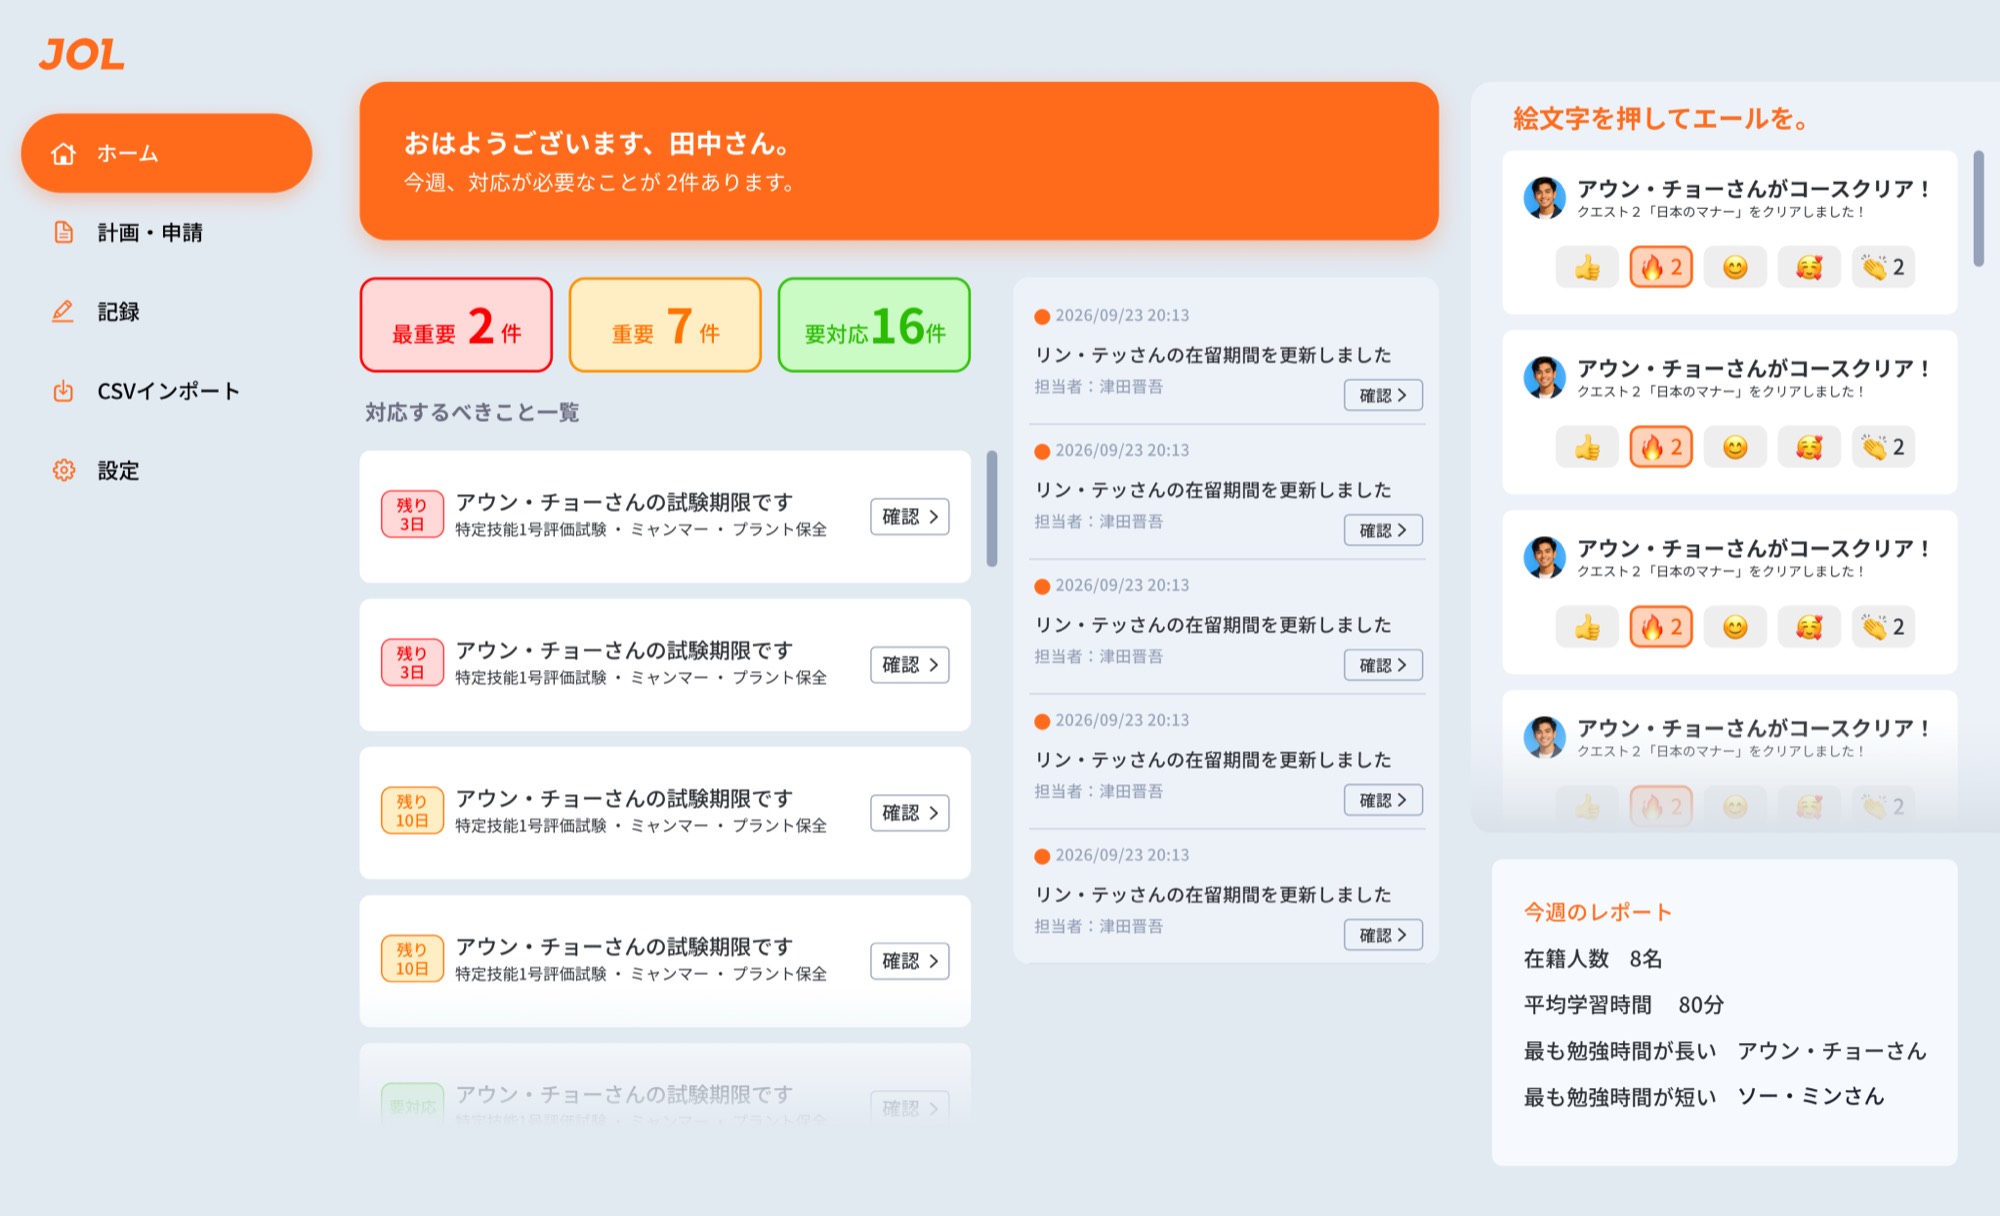Click 確認 on the topmost リン・テッ activity entry
Screen dimensions: 2000x1216
pos(1383,395)
